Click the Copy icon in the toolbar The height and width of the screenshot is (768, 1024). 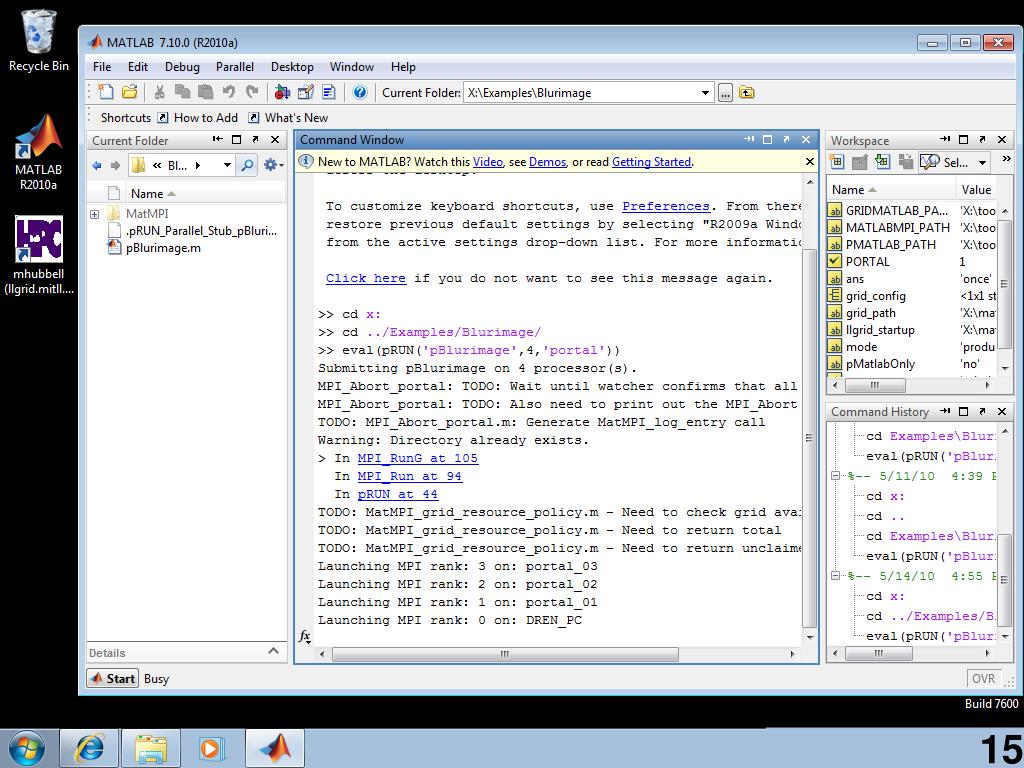(x=182, y=92)
